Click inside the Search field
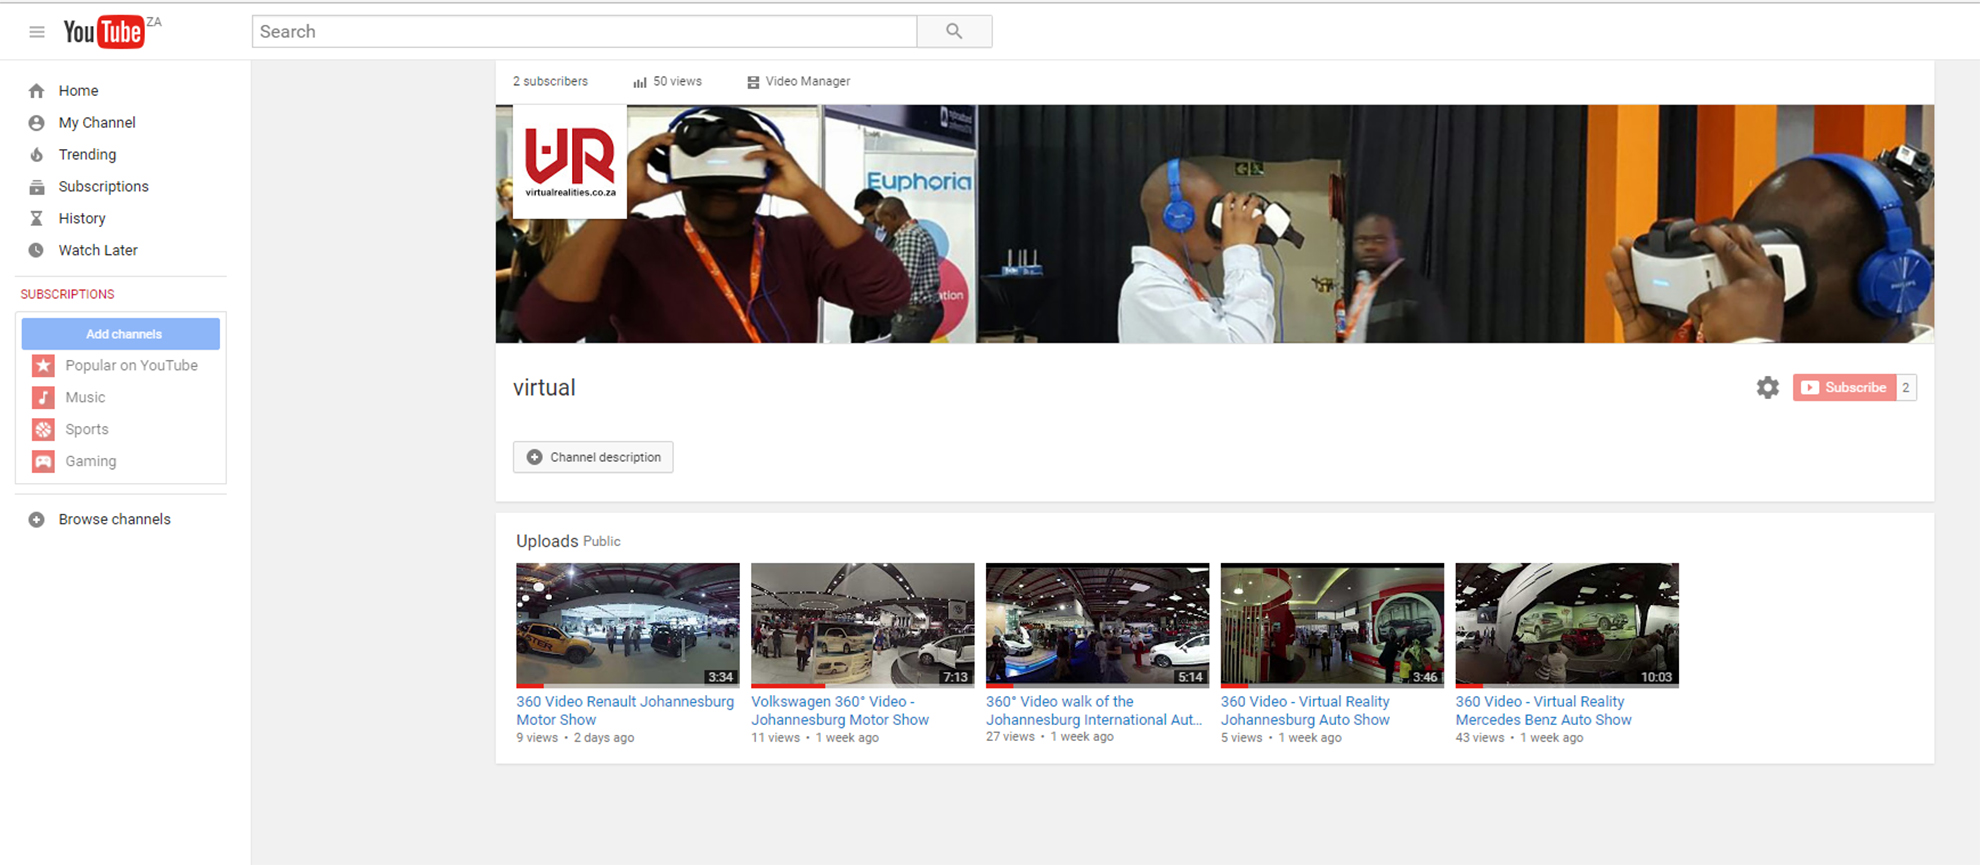Screen dimensions: 1980x865 coord(583,32)
